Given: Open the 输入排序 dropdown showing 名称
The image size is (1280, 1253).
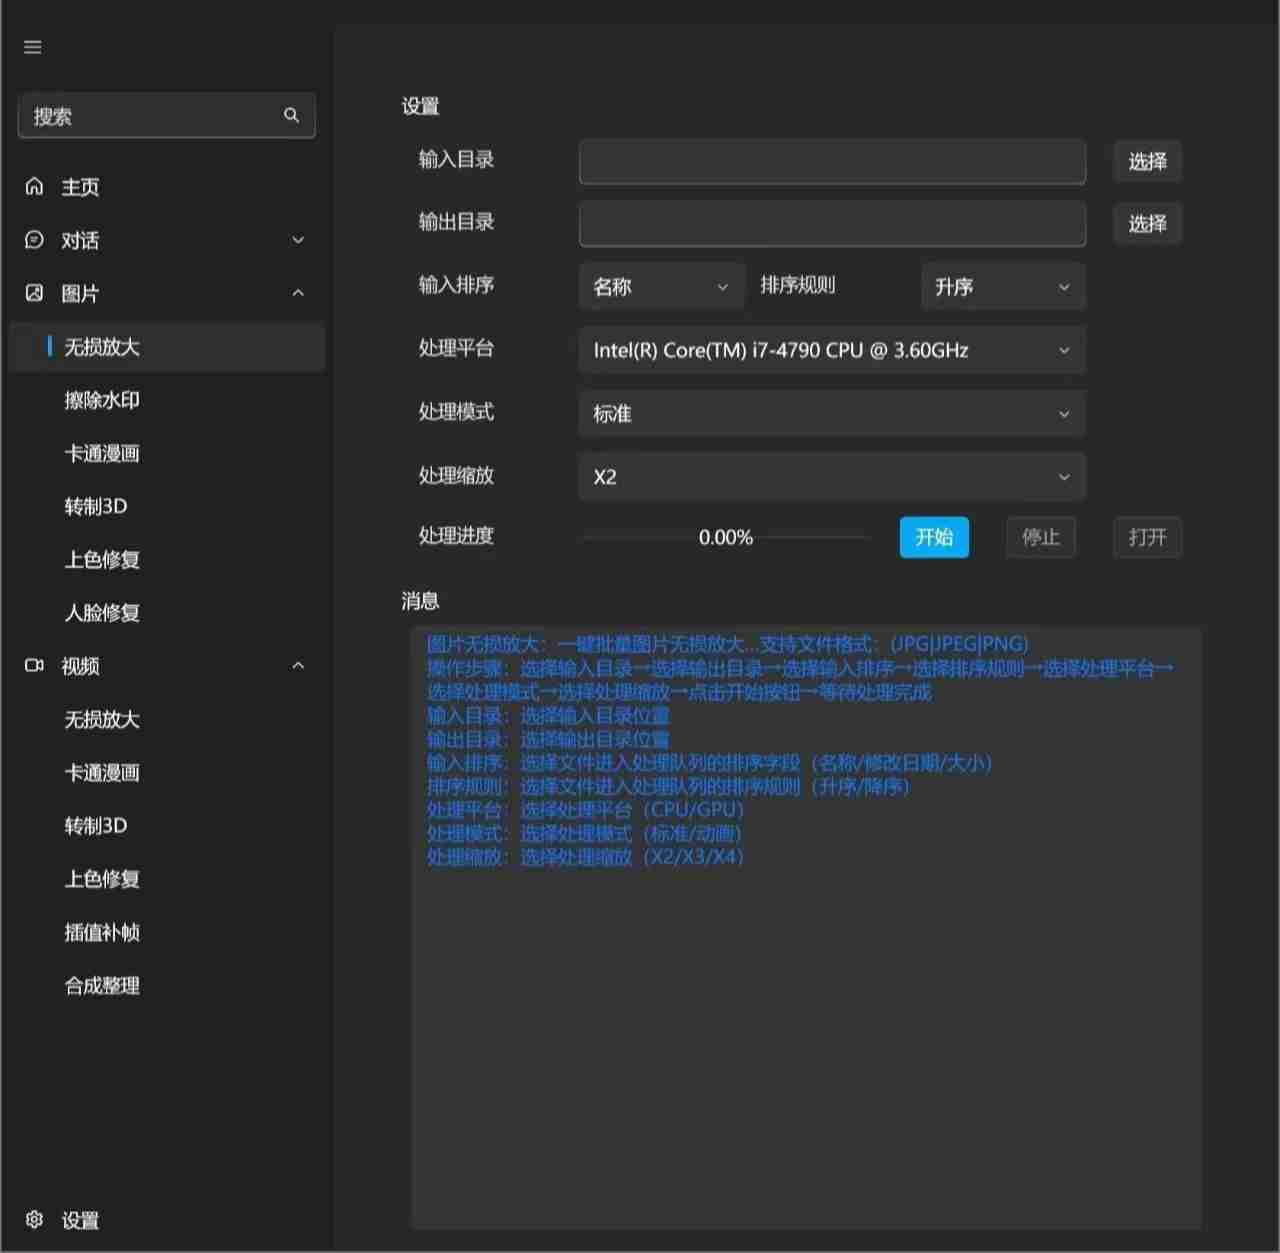Looking at the screenshot, I should (x=660, y=287).
